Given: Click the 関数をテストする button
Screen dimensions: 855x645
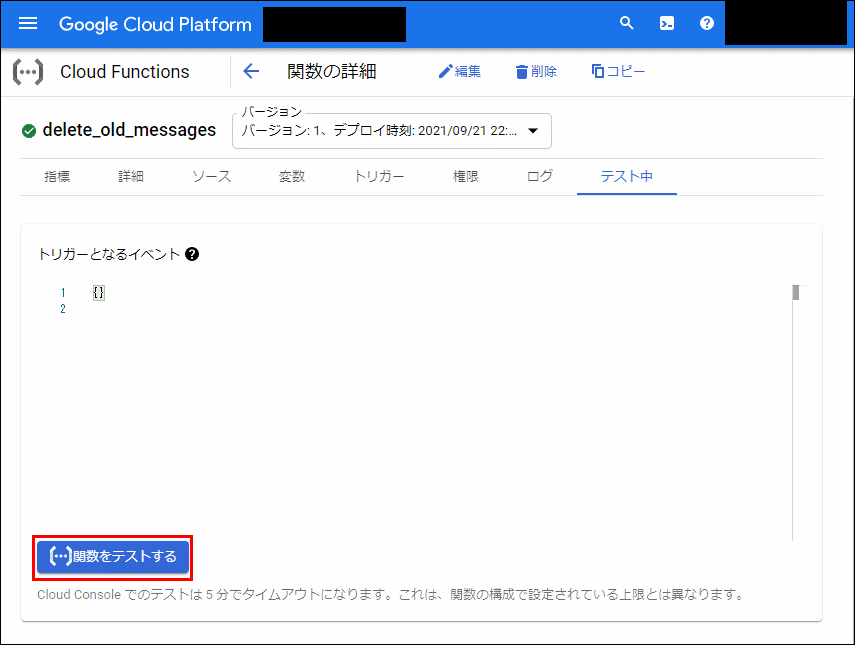Looking at the screenshot, I should pyautogui.click(x=113, y=557).
